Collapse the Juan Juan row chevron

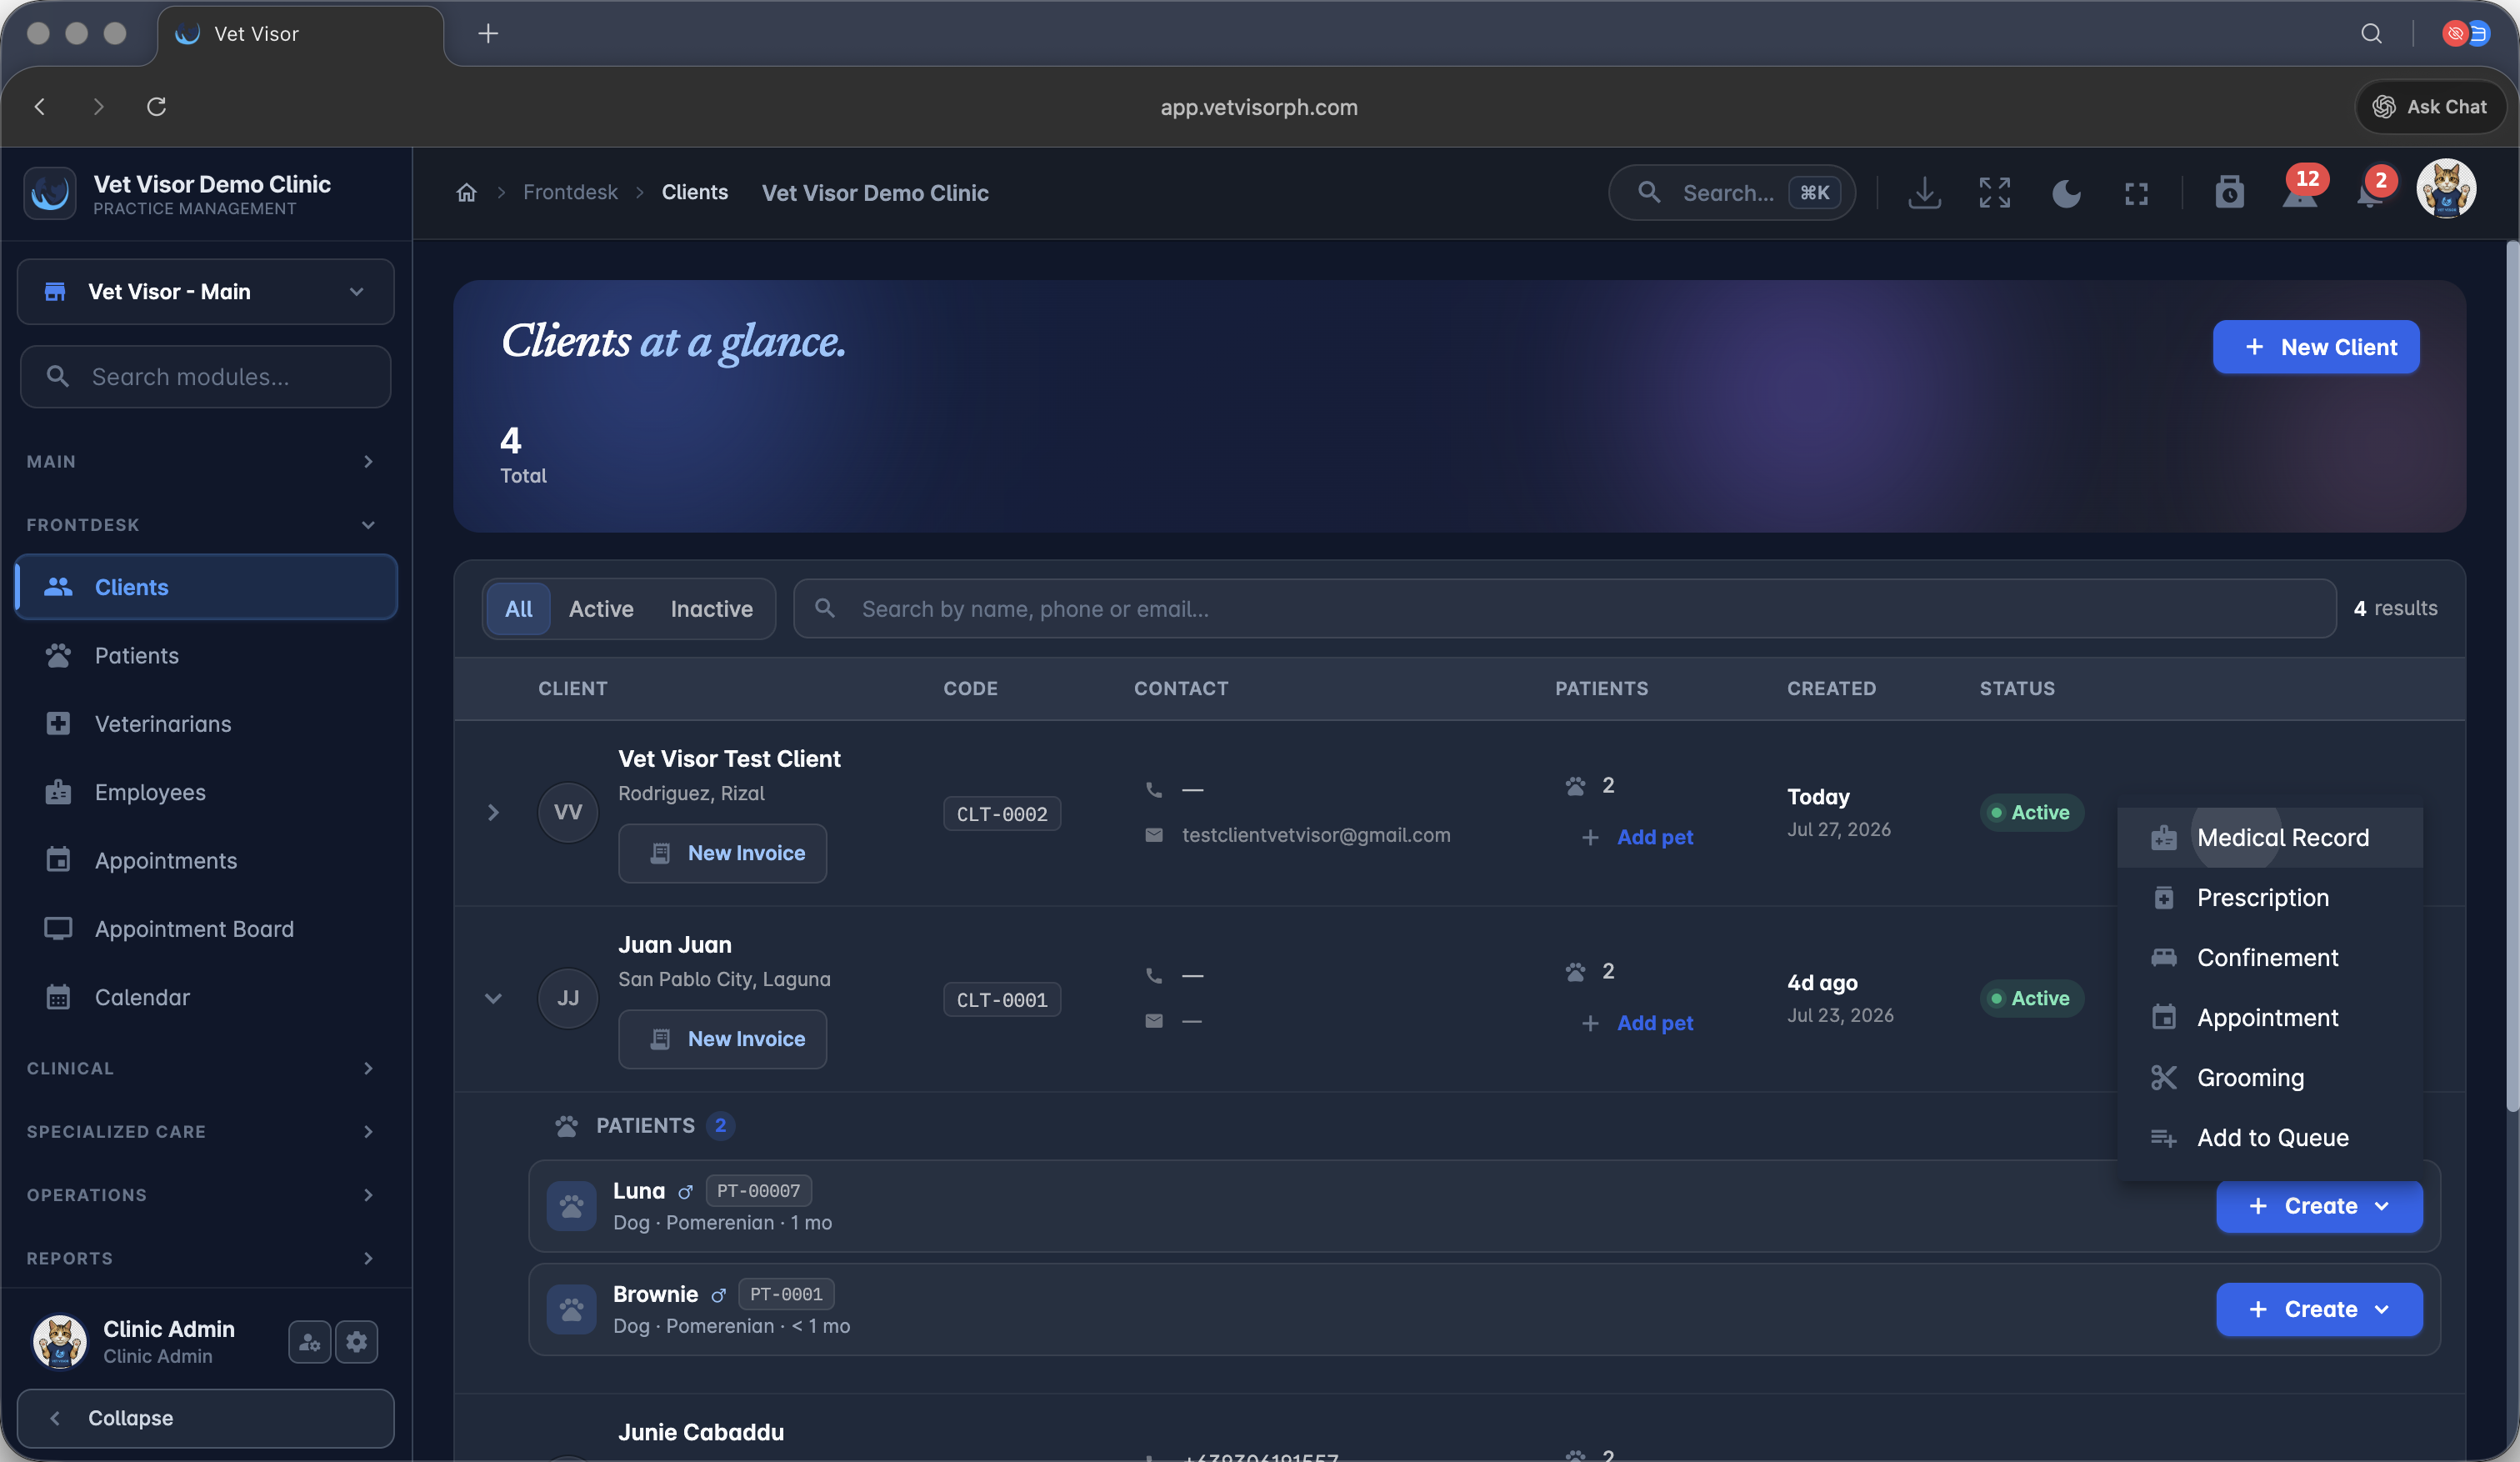(493, 998)
